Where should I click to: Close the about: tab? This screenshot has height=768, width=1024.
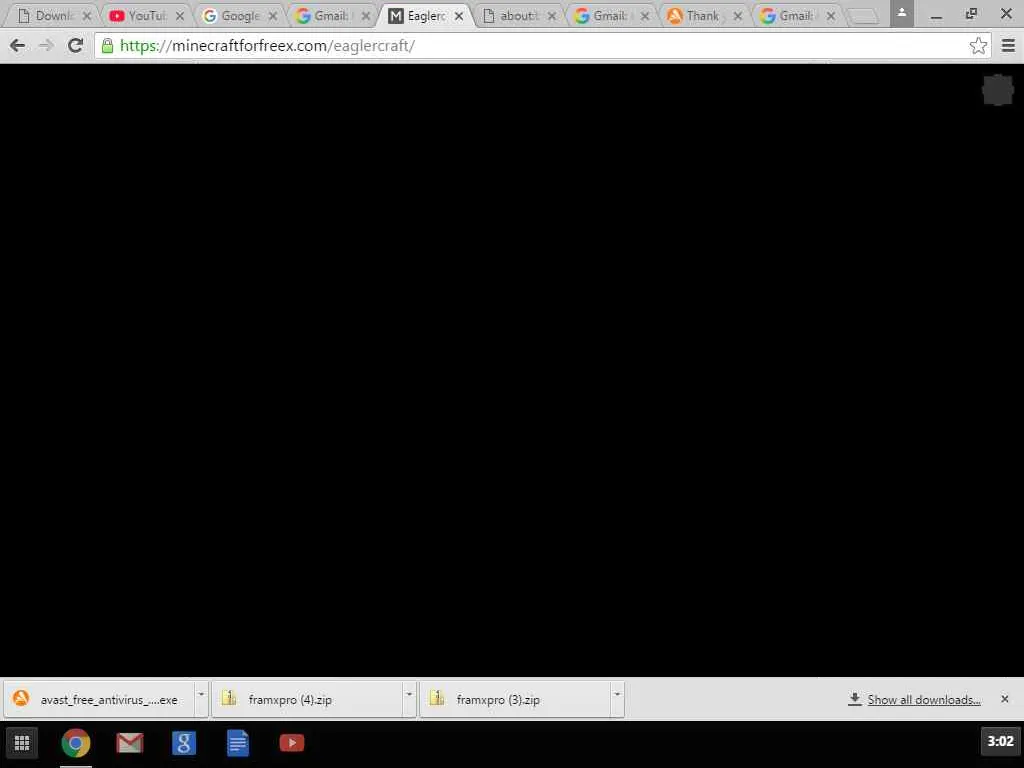click(552, 16)
